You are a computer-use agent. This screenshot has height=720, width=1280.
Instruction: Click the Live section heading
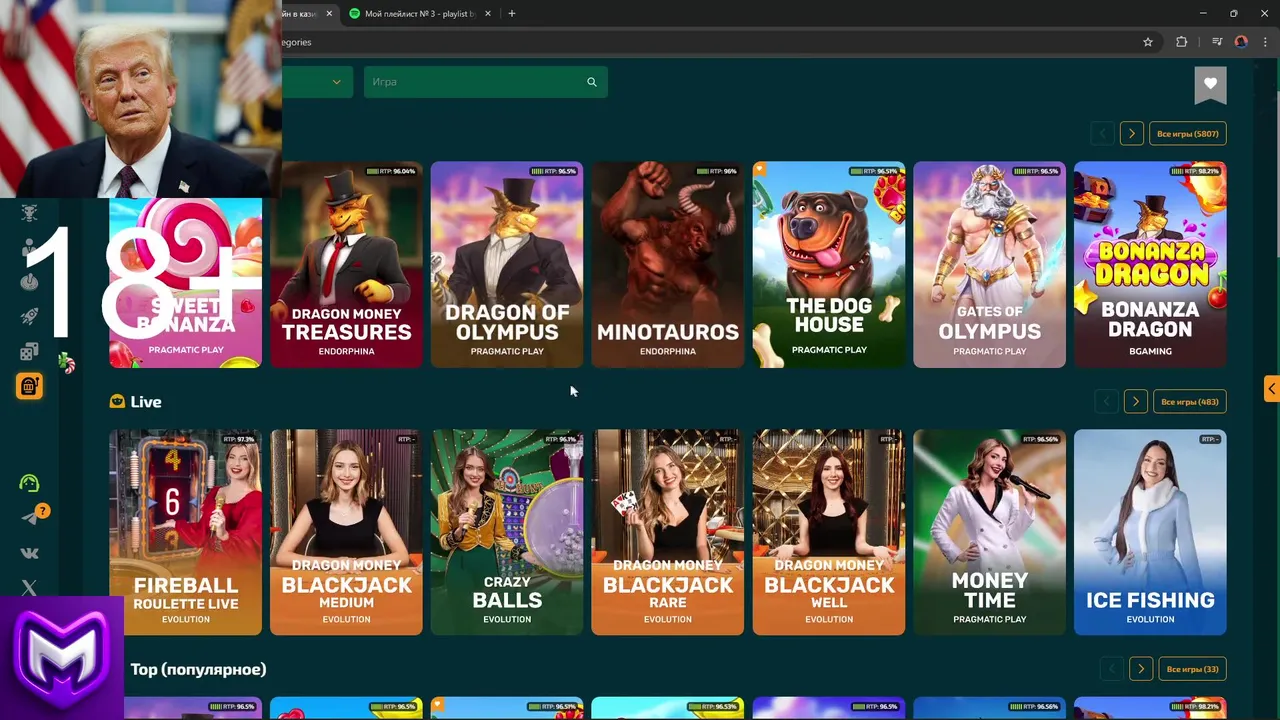tap(146, 402)
